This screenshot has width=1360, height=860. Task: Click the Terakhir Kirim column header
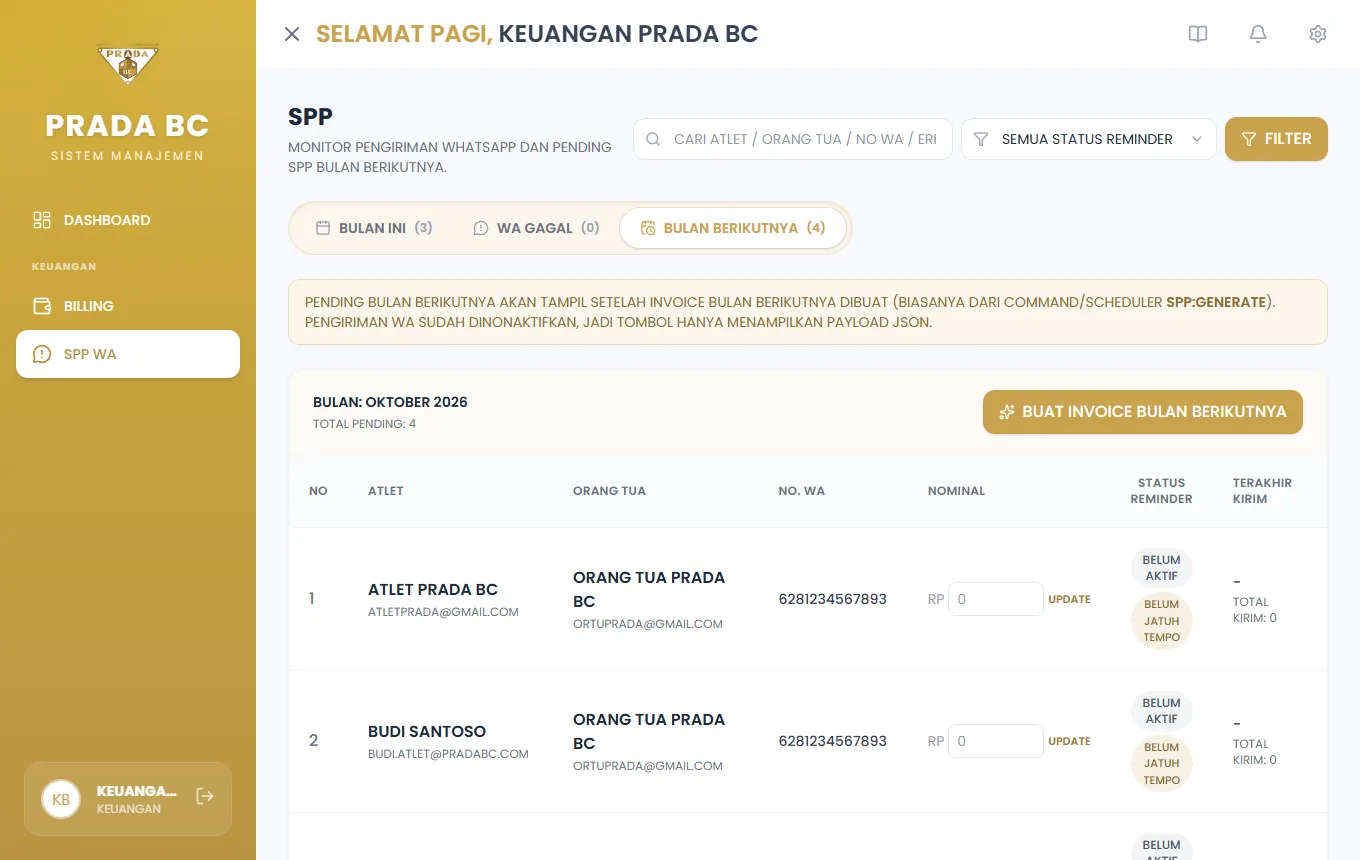click(1262, 491)
